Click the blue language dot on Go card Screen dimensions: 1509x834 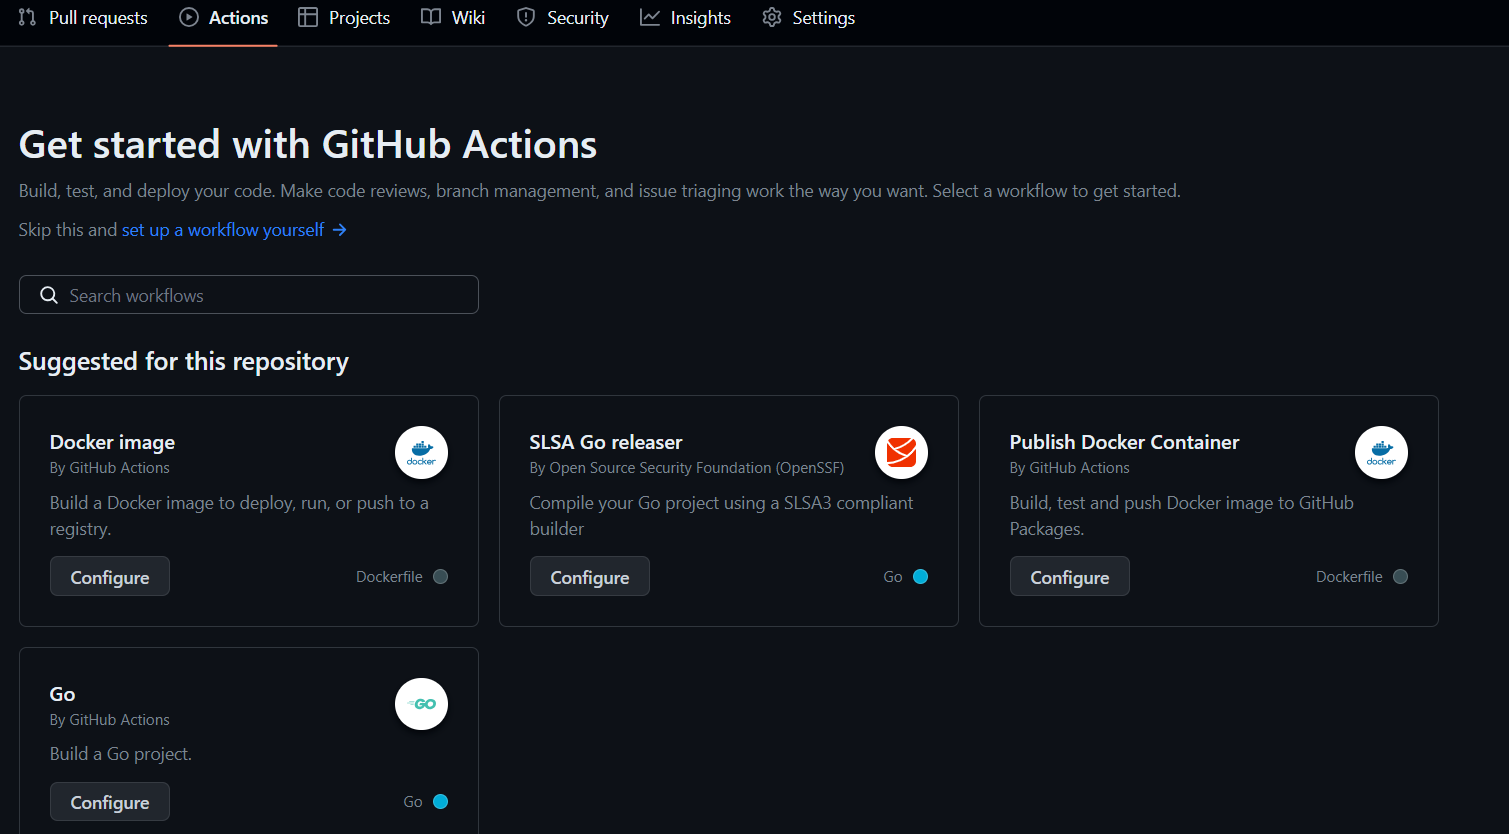coord(441,802)
